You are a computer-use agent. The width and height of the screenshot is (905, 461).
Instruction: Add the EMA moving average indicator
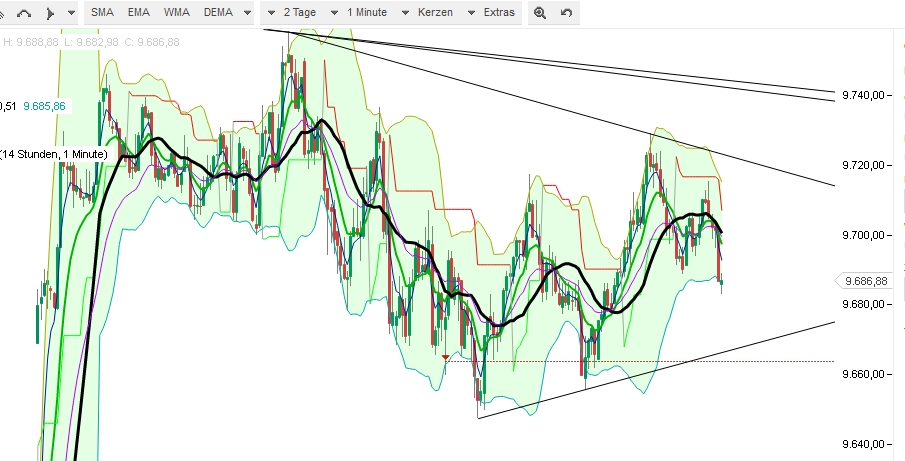click(139, 12)
